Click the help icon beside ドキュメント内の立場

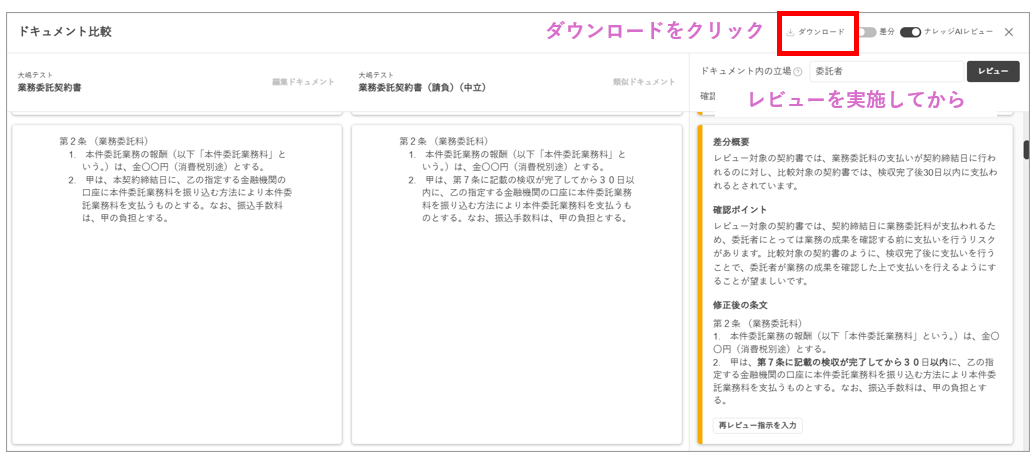[x=798, y=72]
